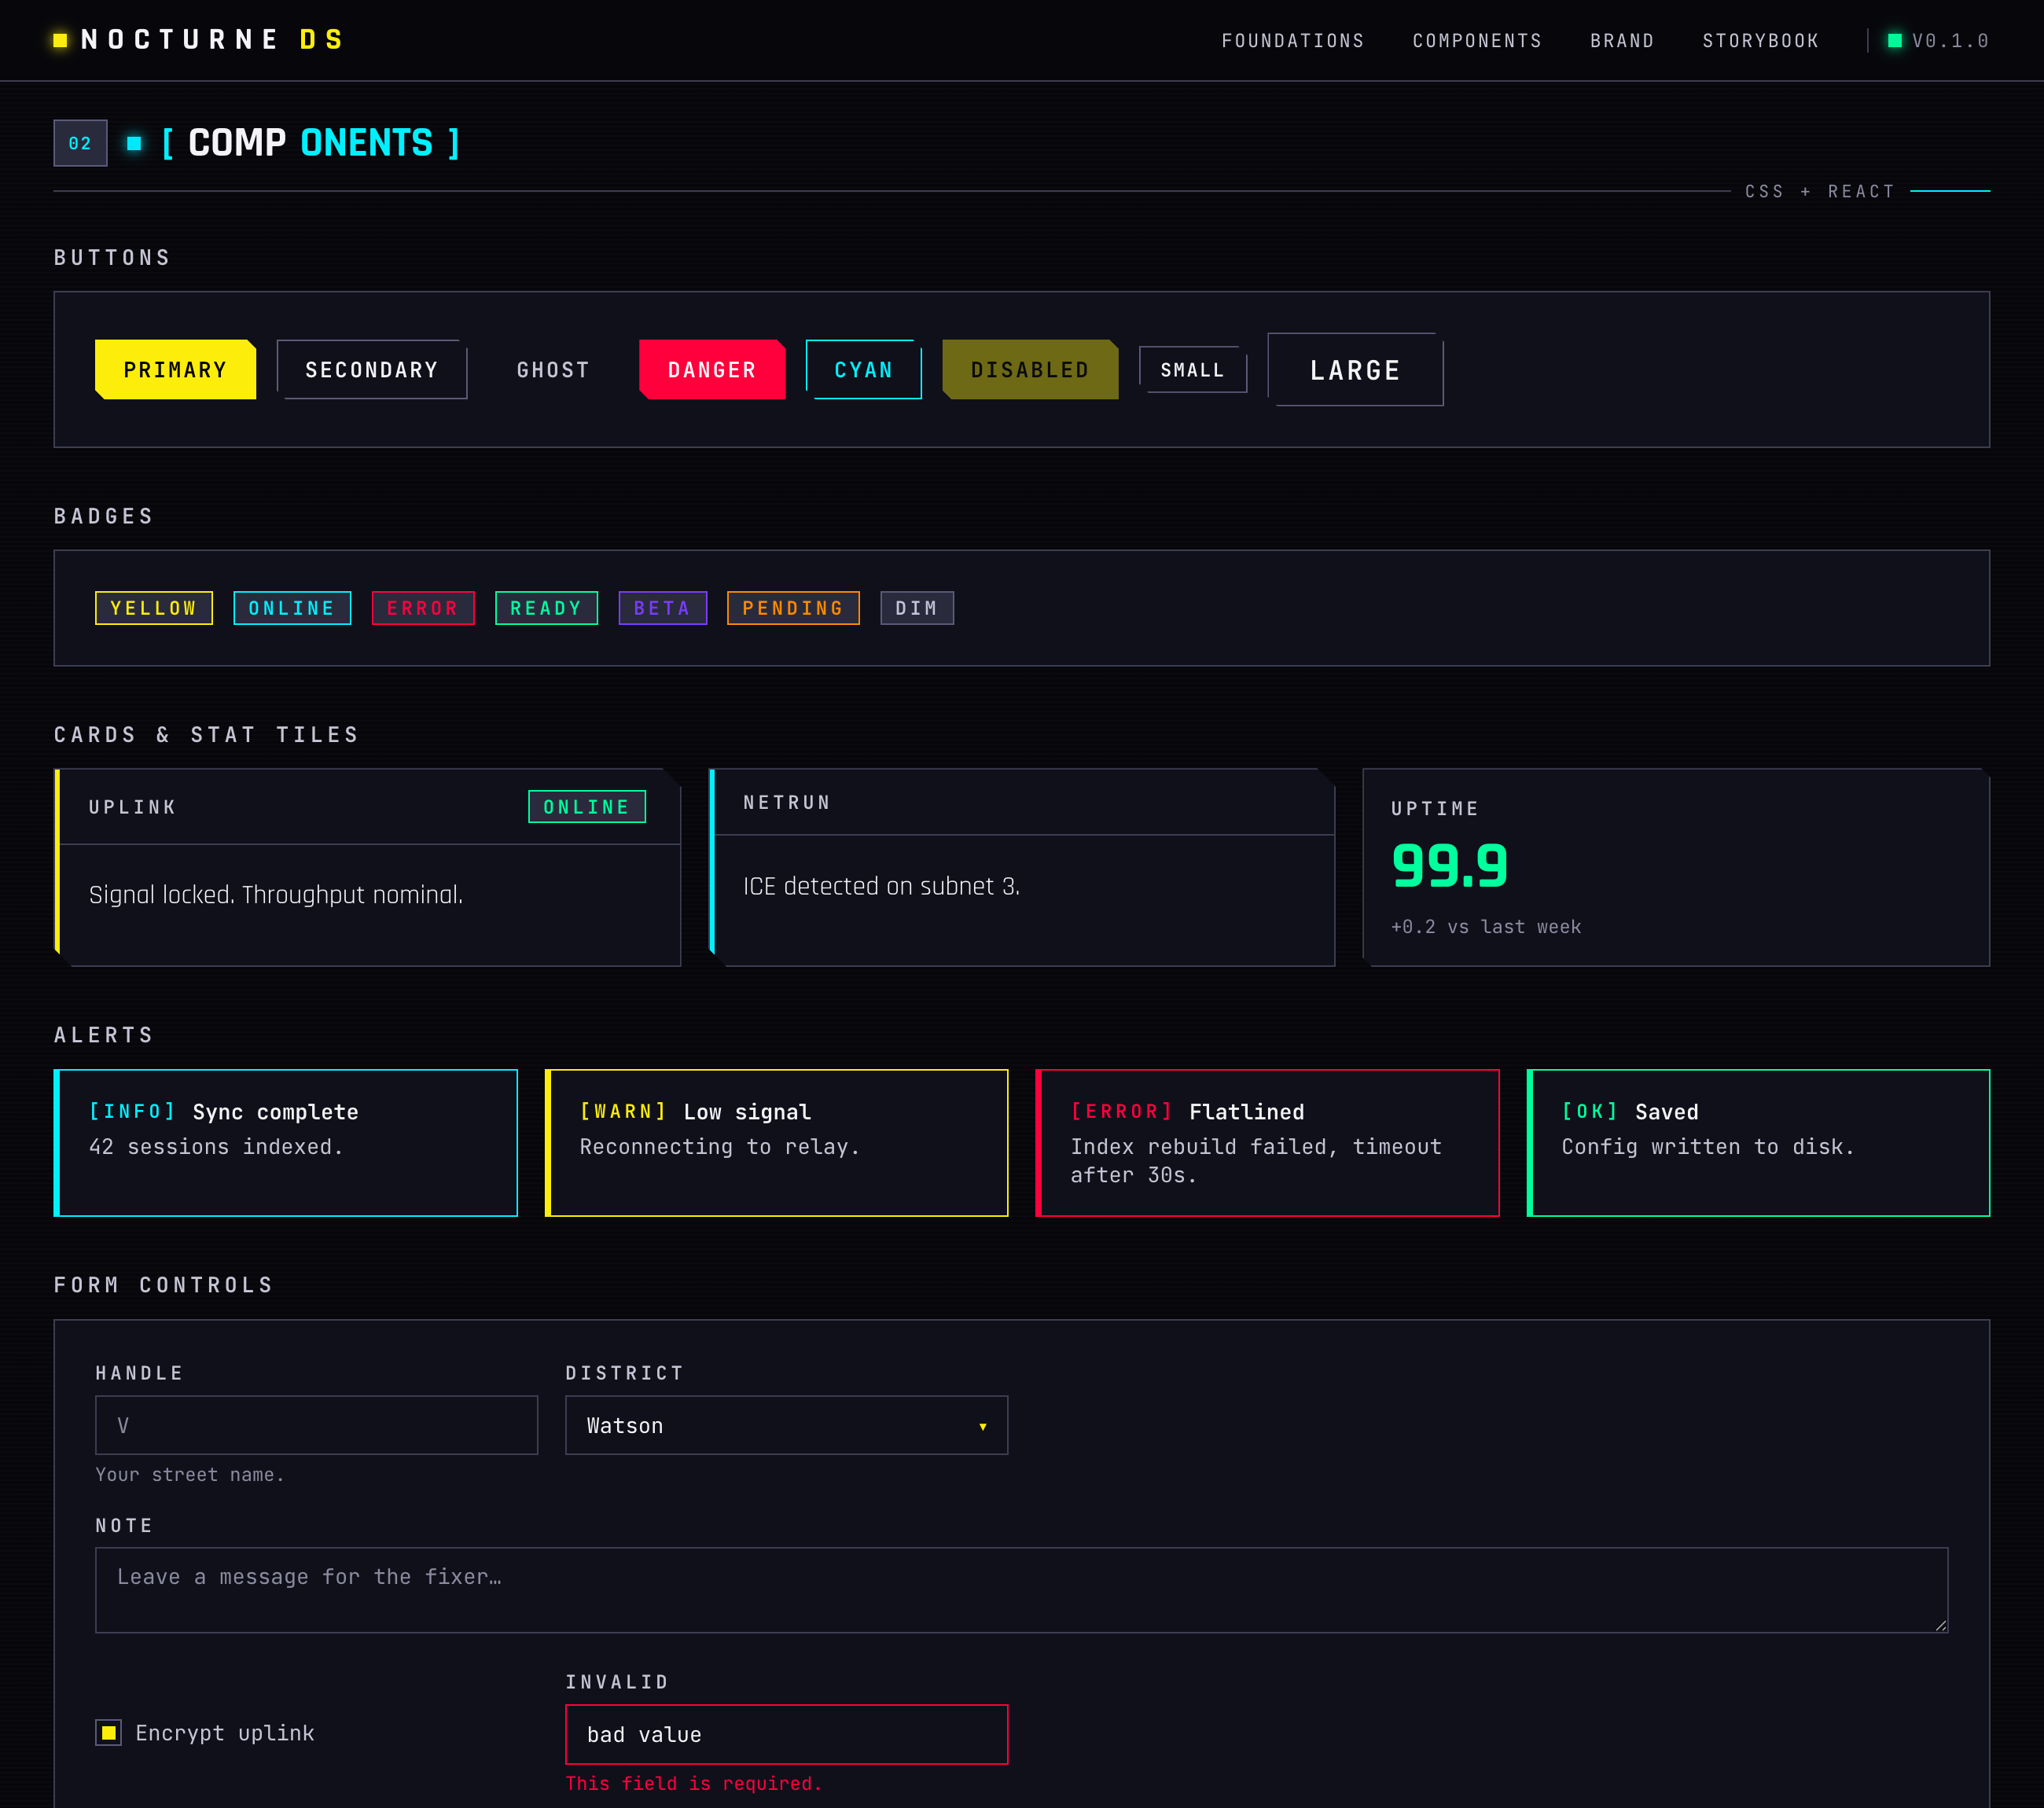Click the Online badge in Uplink card
This screenshot has width=2044, height=1808.
587,807
